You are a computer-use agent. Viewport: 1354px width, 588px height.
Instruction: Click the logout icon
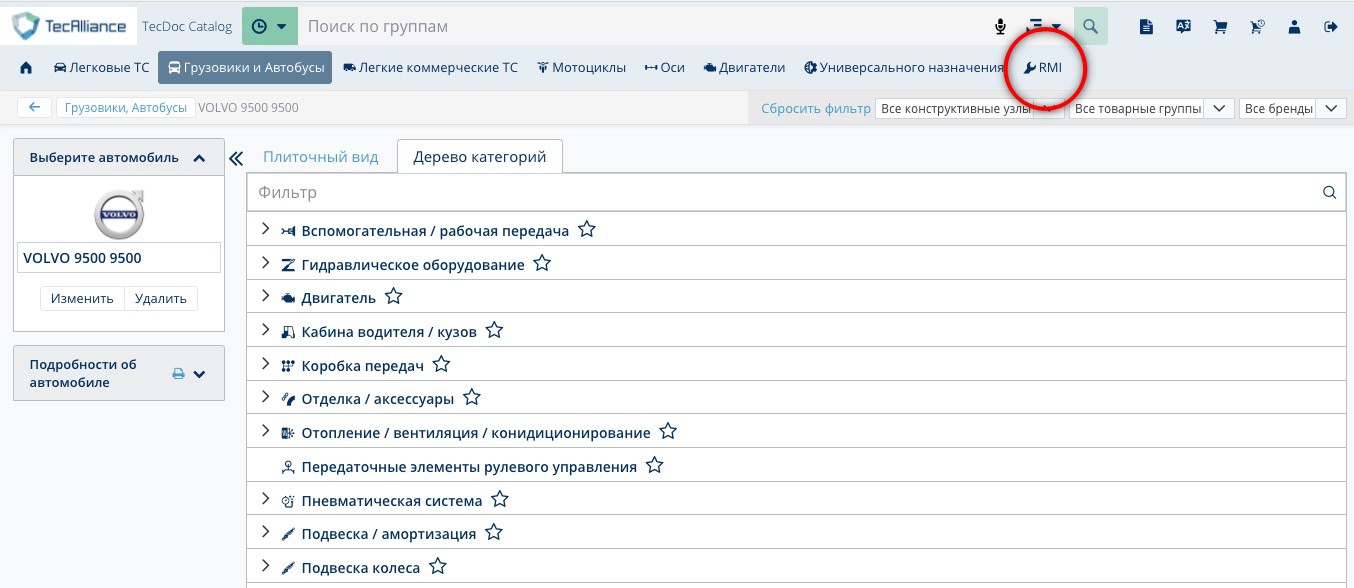(1330, 27)
